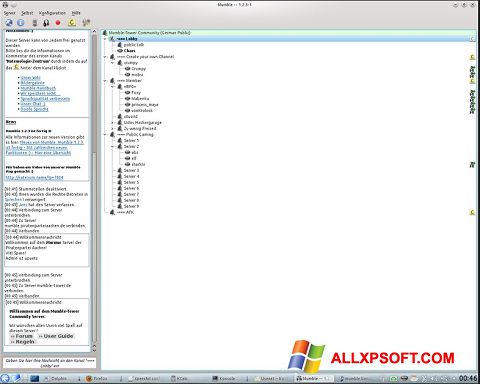Collapse the Create your own Channel branch

click(105, 57)
